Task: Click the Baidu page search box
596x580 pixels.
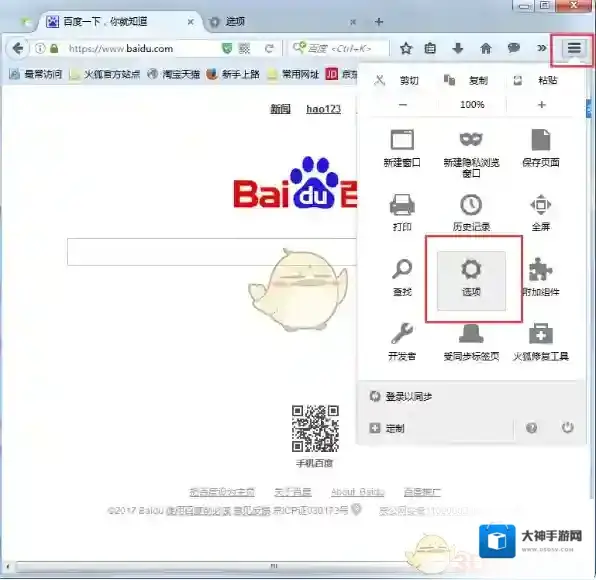Action: click(x=212, y=252)
